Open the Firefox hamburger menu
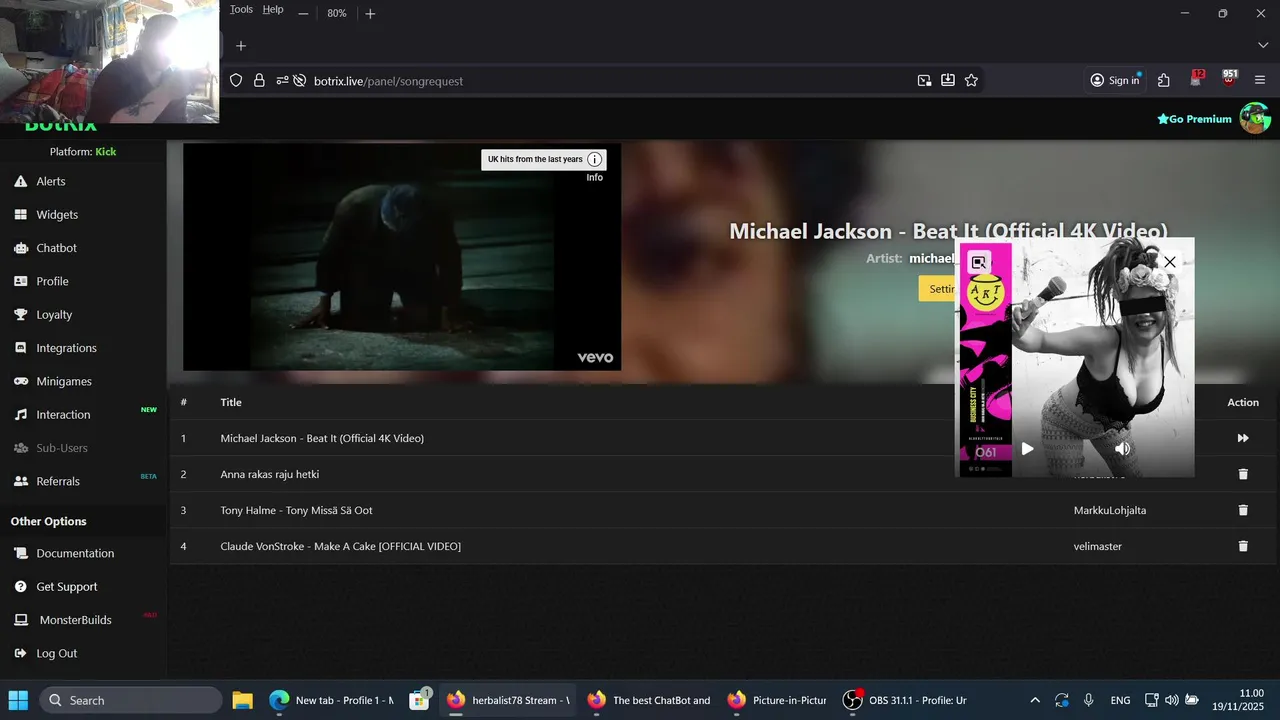This screenshot has height=720, width=1280. (x=1260, y=81)
